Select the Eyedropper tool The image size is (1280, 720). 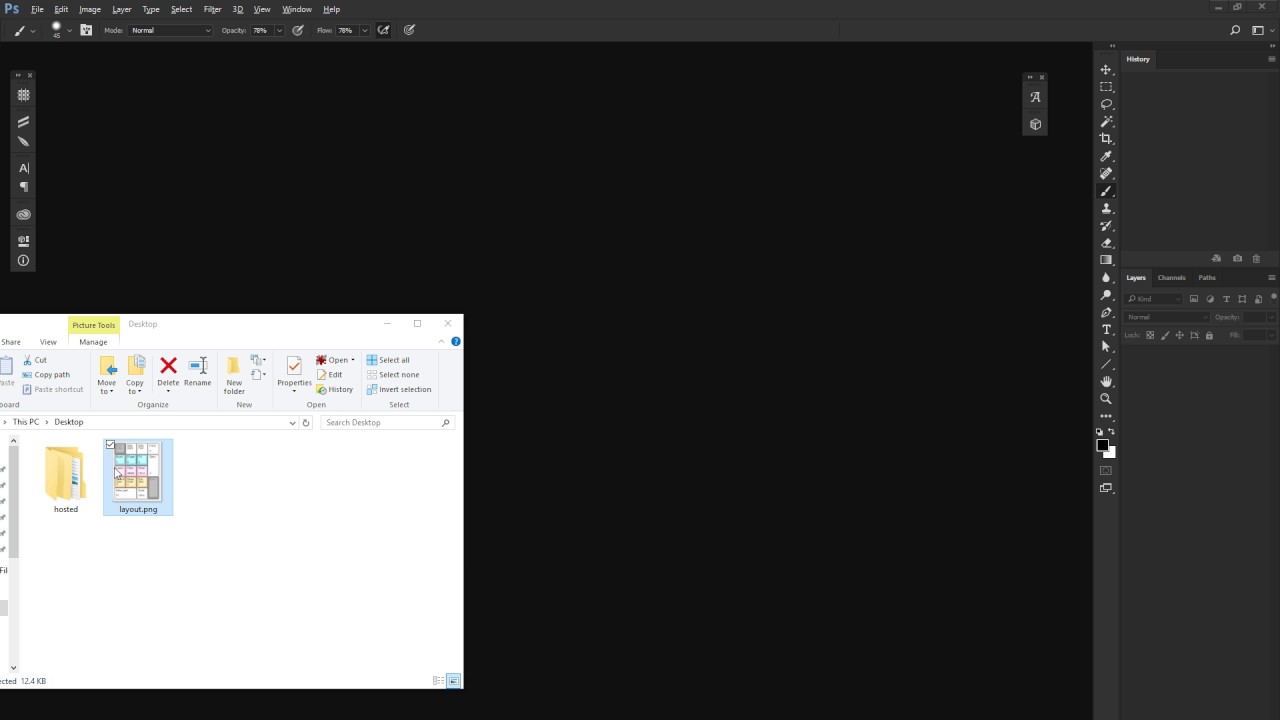(x=1106, y=156)
